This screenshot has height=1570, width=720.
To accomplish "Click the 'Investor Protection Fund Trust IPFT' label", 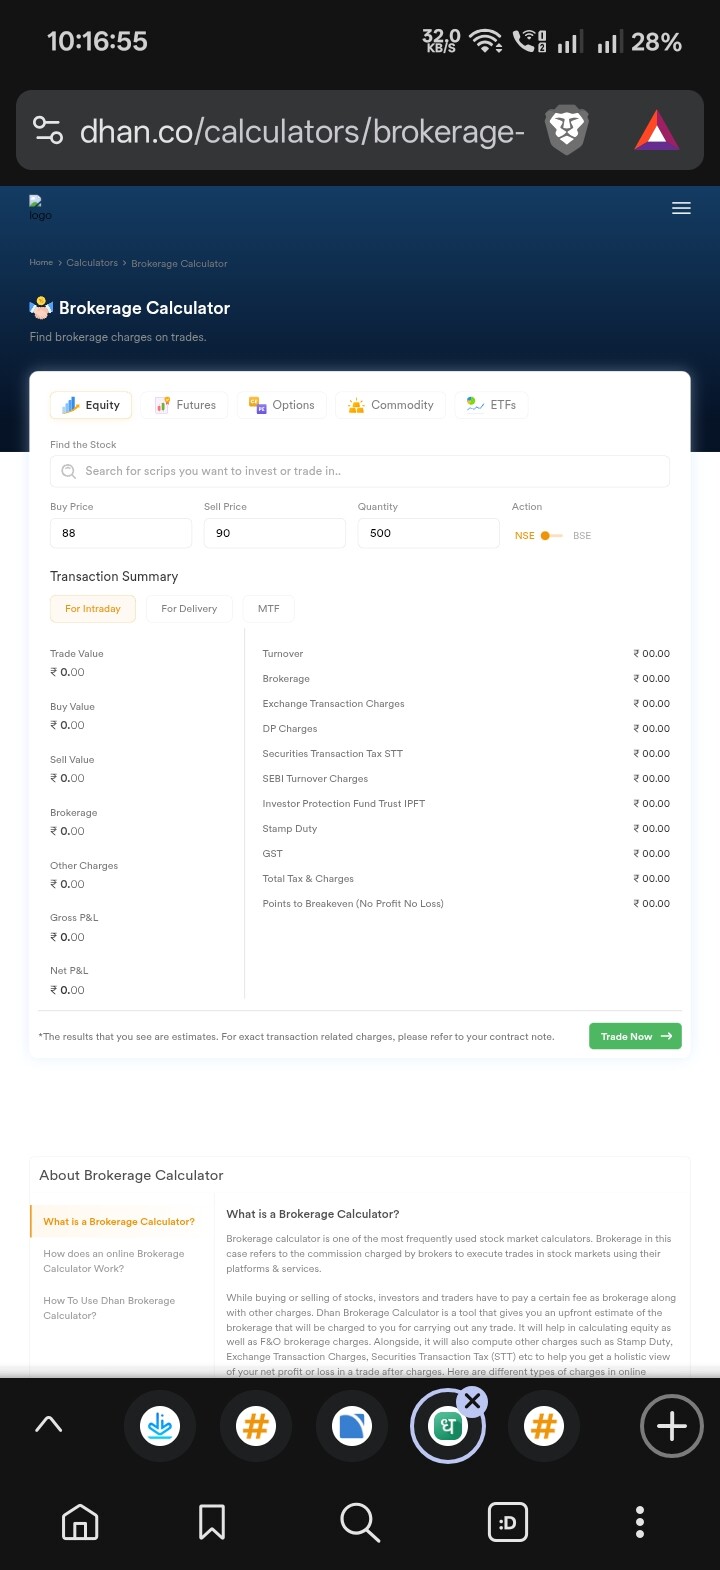I will coord(344,804).
